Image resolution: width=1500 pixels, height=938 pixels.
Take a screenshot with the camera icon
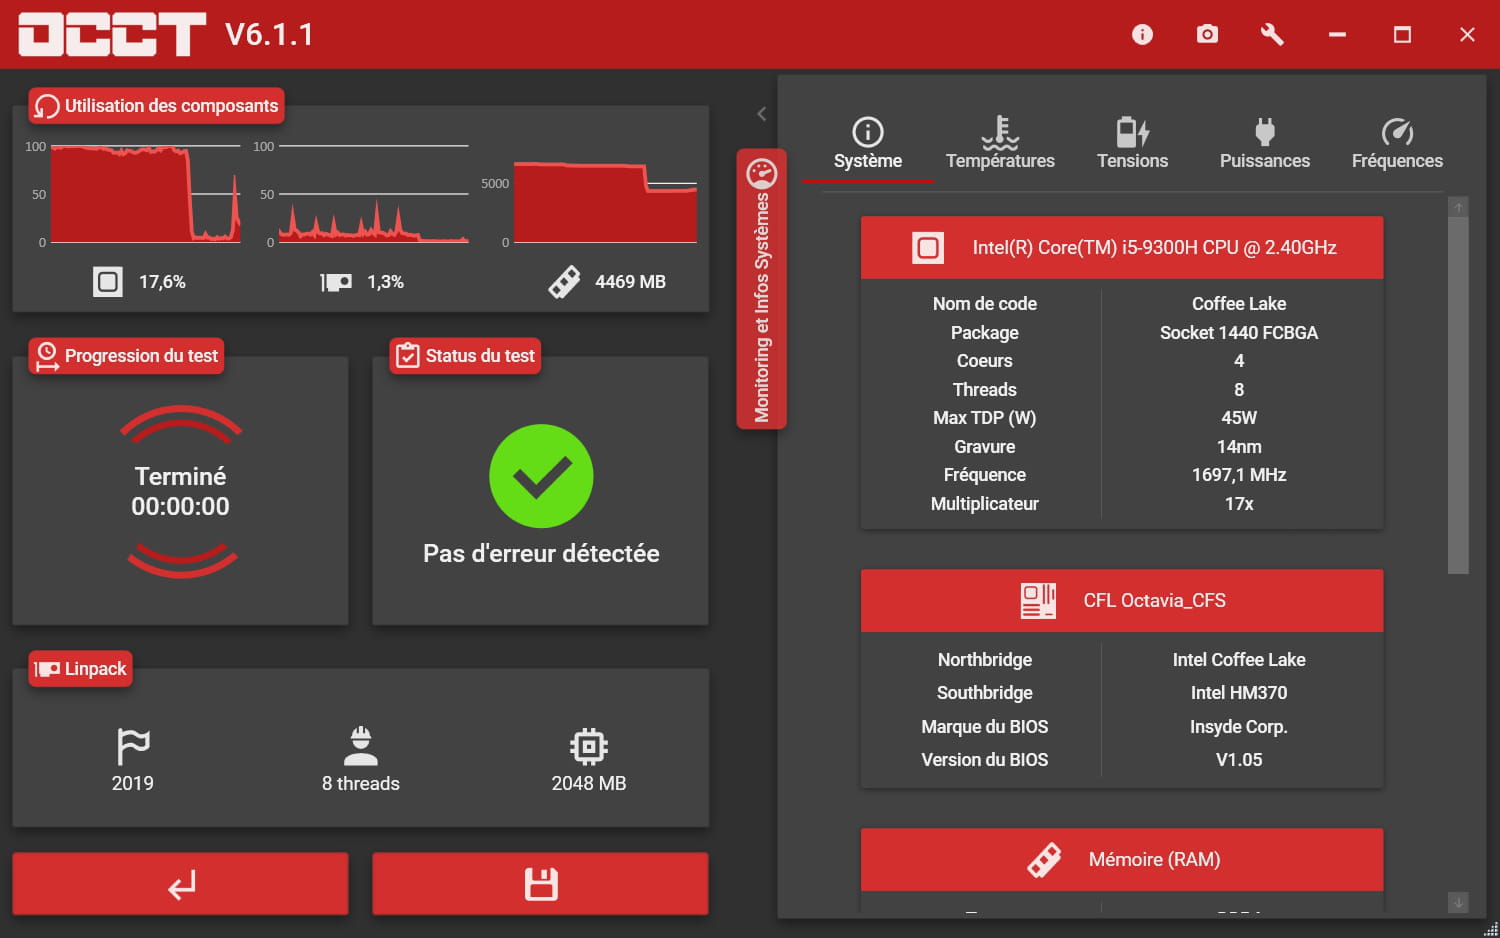pos(1207,35)
